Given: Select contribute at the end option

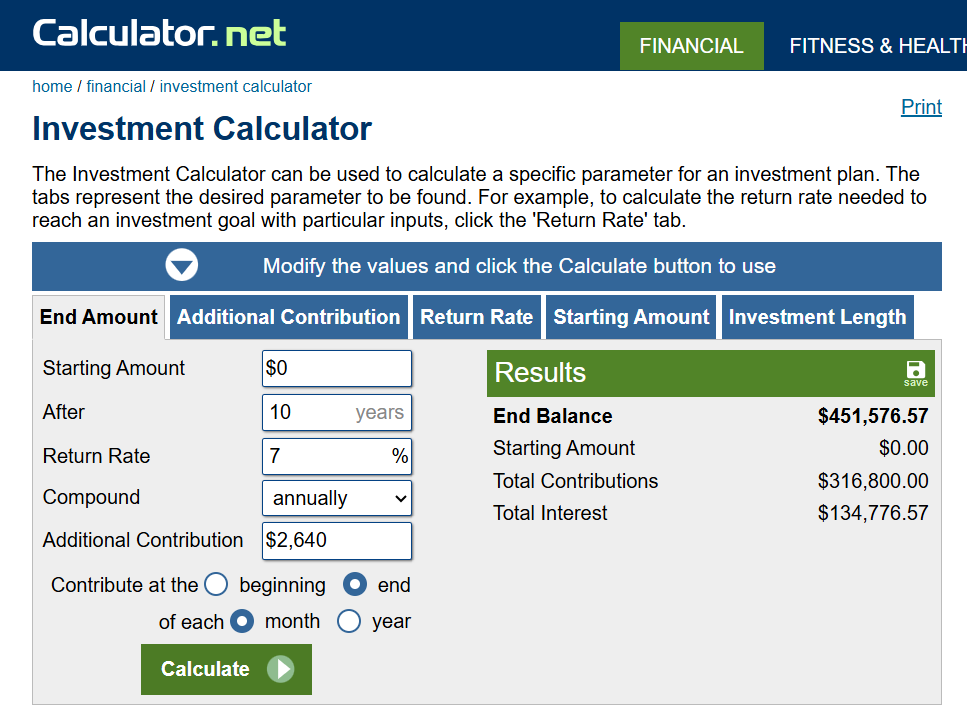Looking at the screenshot, I should coord(355,585).
